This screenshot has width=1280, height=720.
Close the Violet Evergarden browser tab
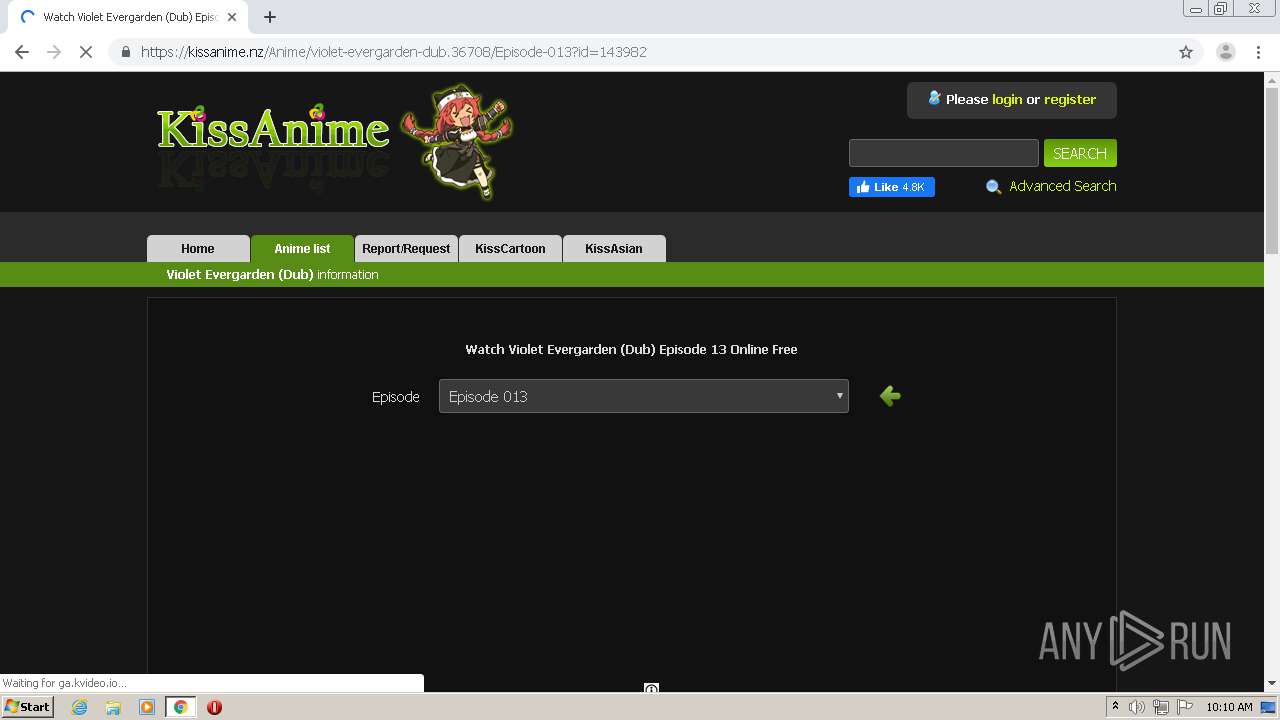[232, 17]
